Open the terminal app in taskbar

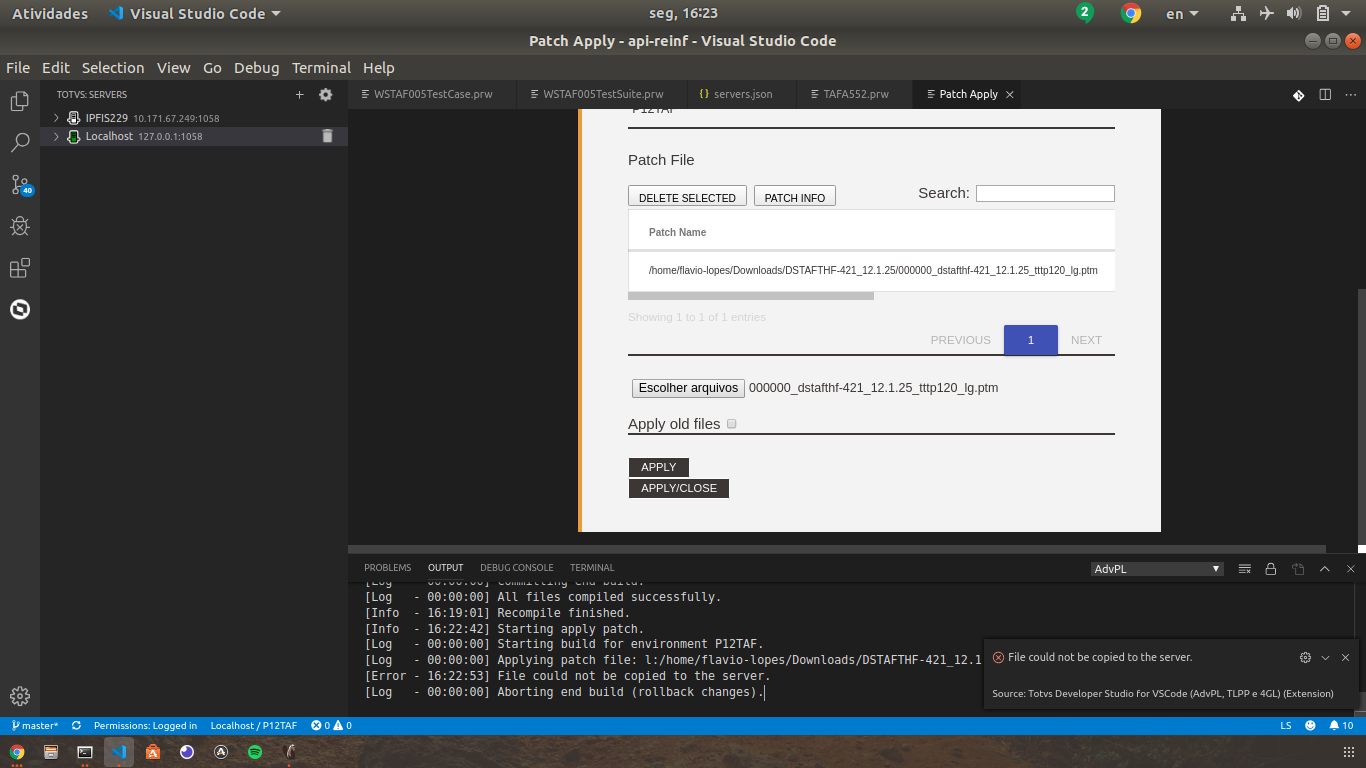tap(85, 752)
